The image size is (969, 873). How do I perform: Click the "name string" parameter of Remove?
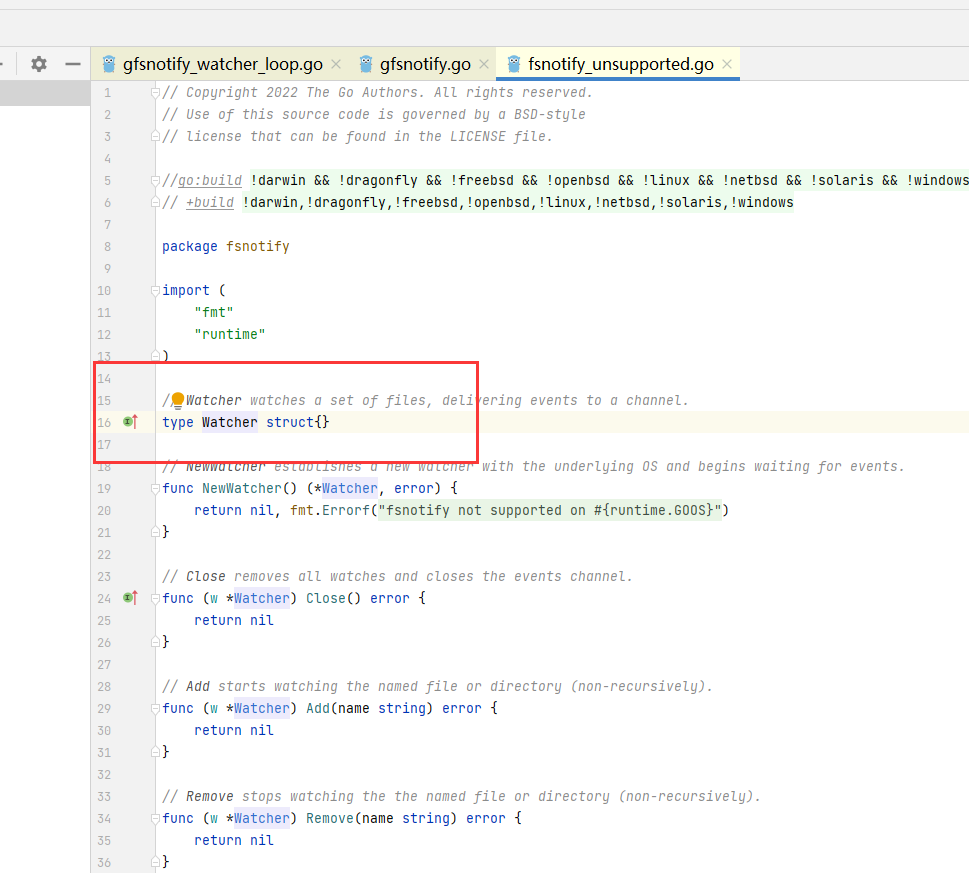(x=406, y=819)
